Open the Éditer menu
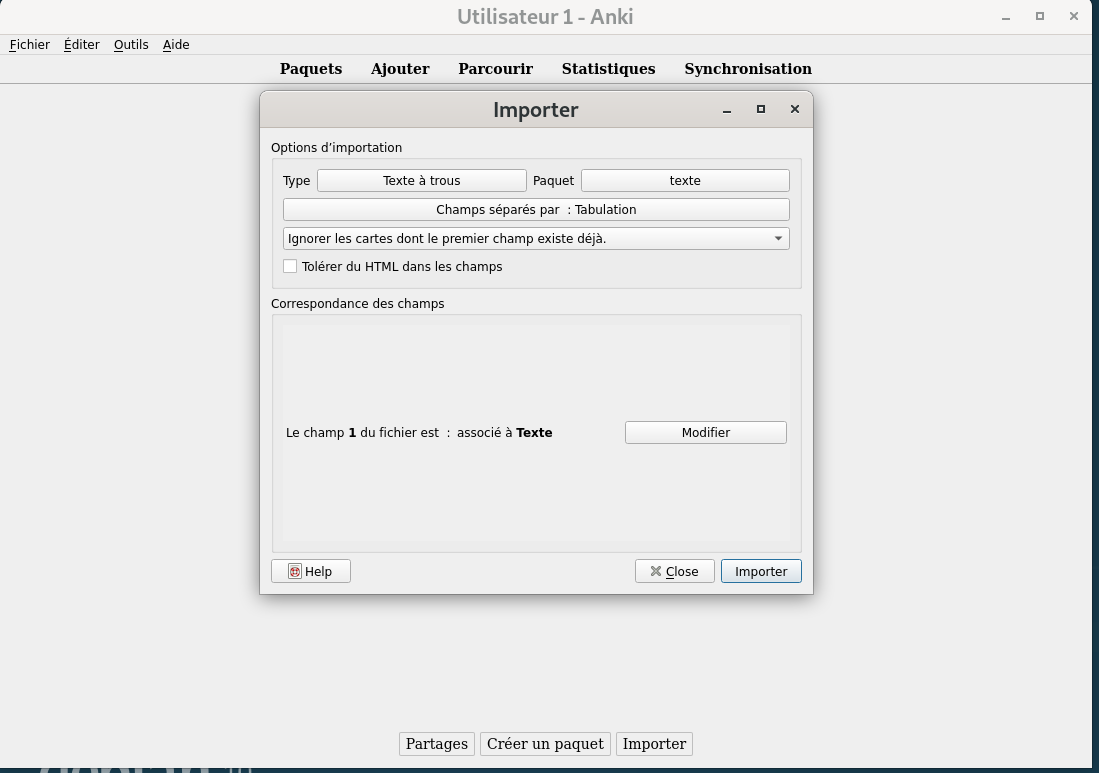 point(82,45)
